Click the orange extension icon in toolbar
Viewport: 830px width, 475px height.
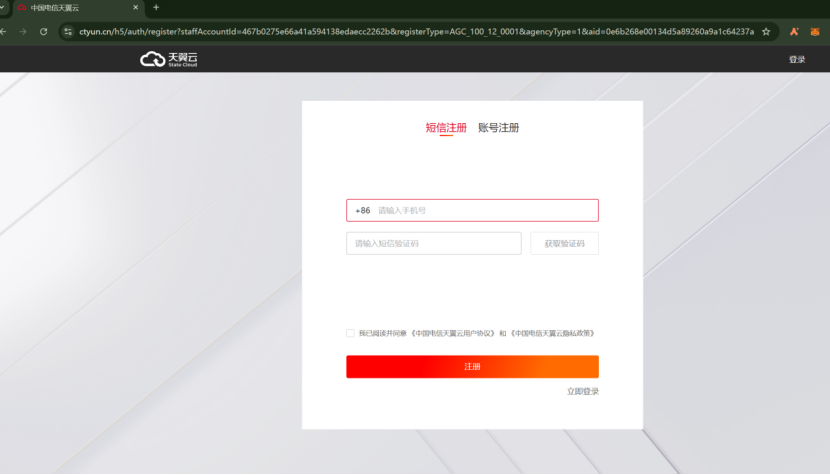tap(794, 32)
